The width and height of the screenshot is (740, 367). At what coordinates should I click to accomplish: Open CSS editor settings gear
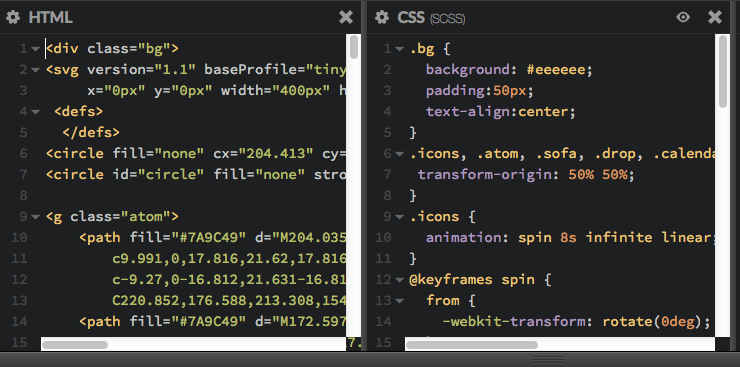382,17
